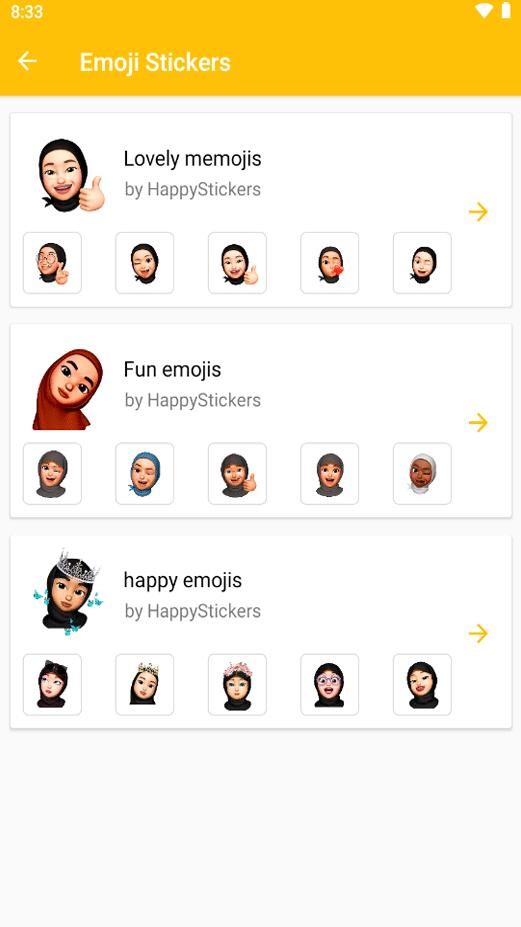Tap the black bow sticker thumbnail

pos(52,685)
